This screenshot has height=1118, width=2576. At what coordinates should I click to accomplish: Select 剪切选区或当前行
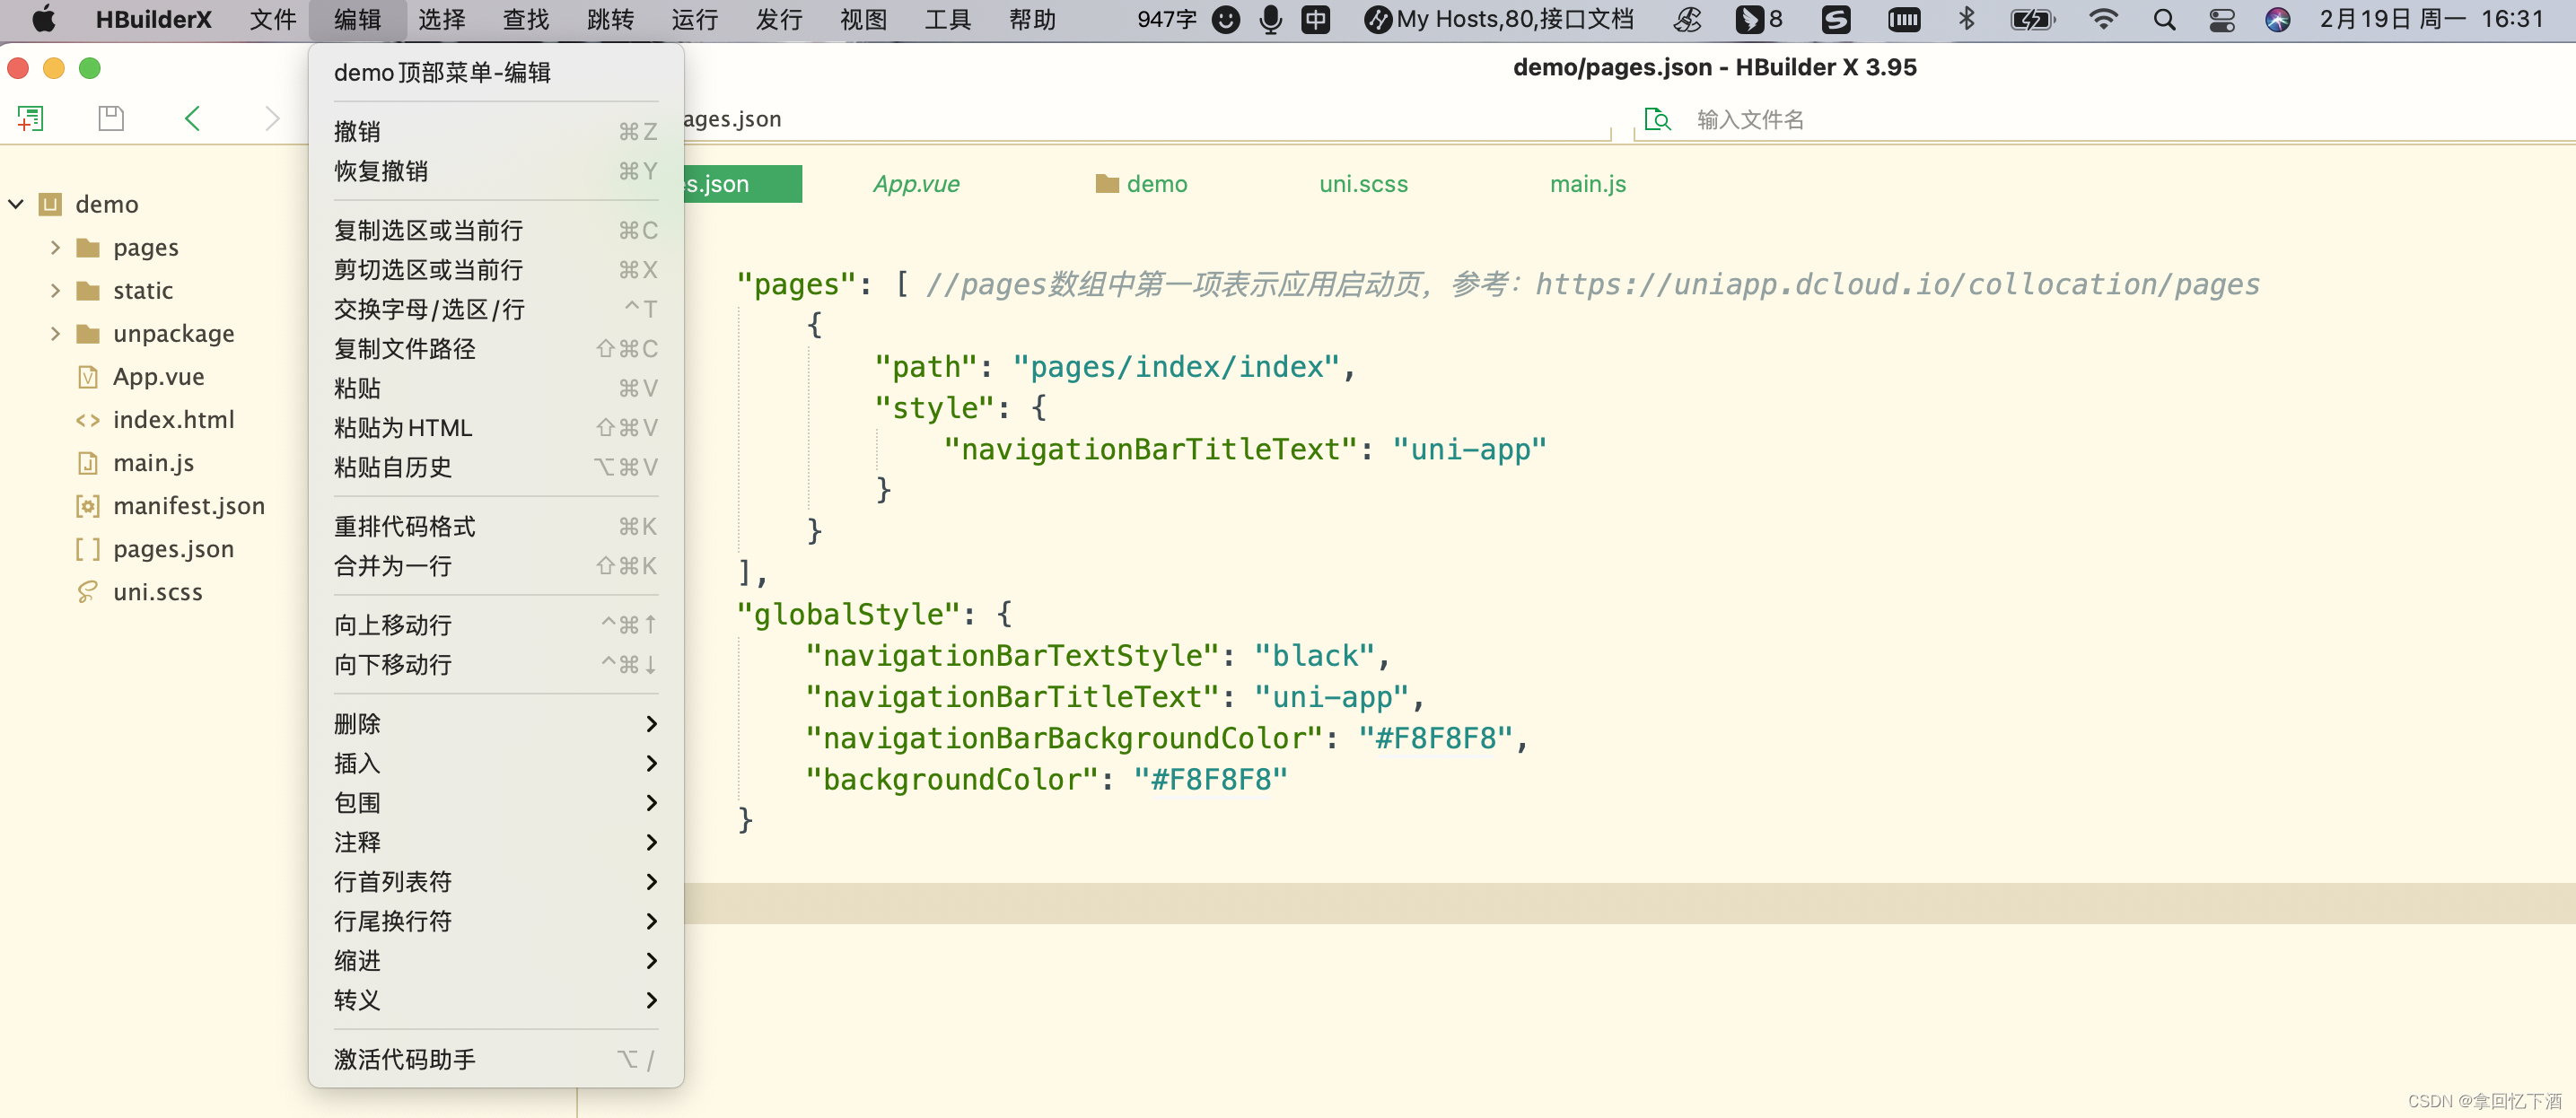pos(496,270)
